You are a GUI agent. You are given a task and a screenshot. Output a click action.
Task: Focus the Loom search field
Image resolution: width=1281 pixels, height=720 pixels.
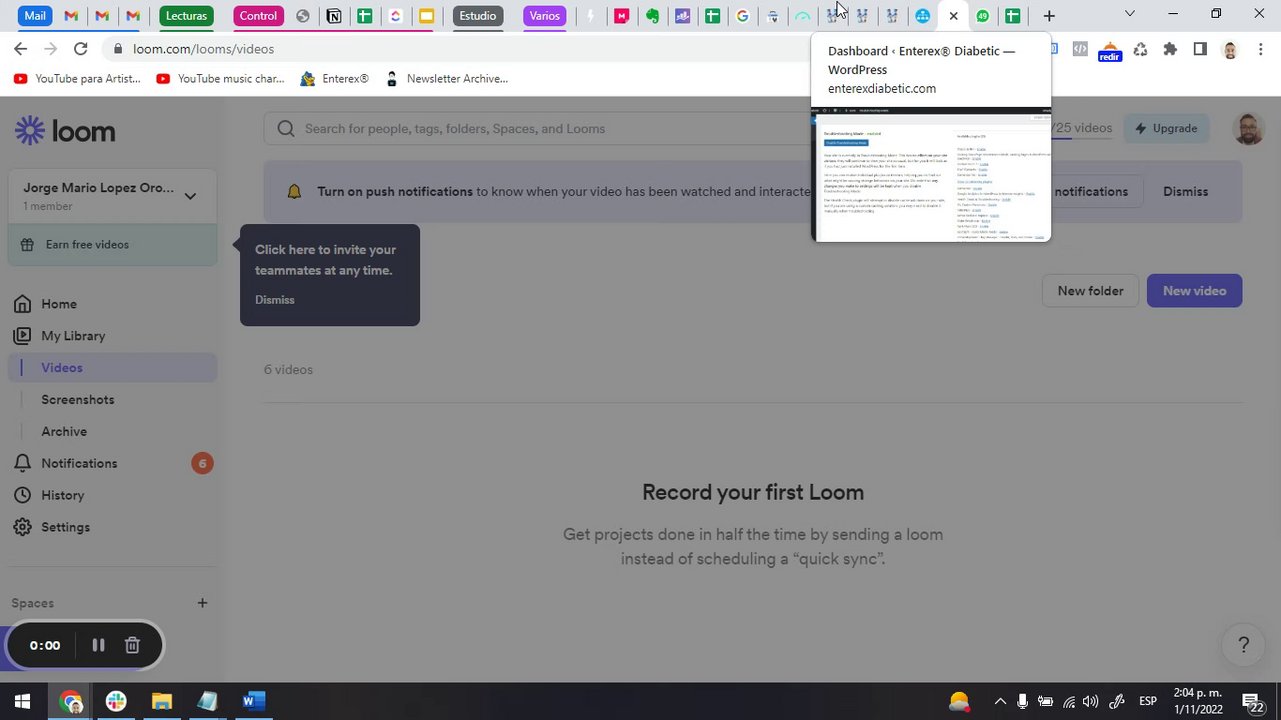540,129
